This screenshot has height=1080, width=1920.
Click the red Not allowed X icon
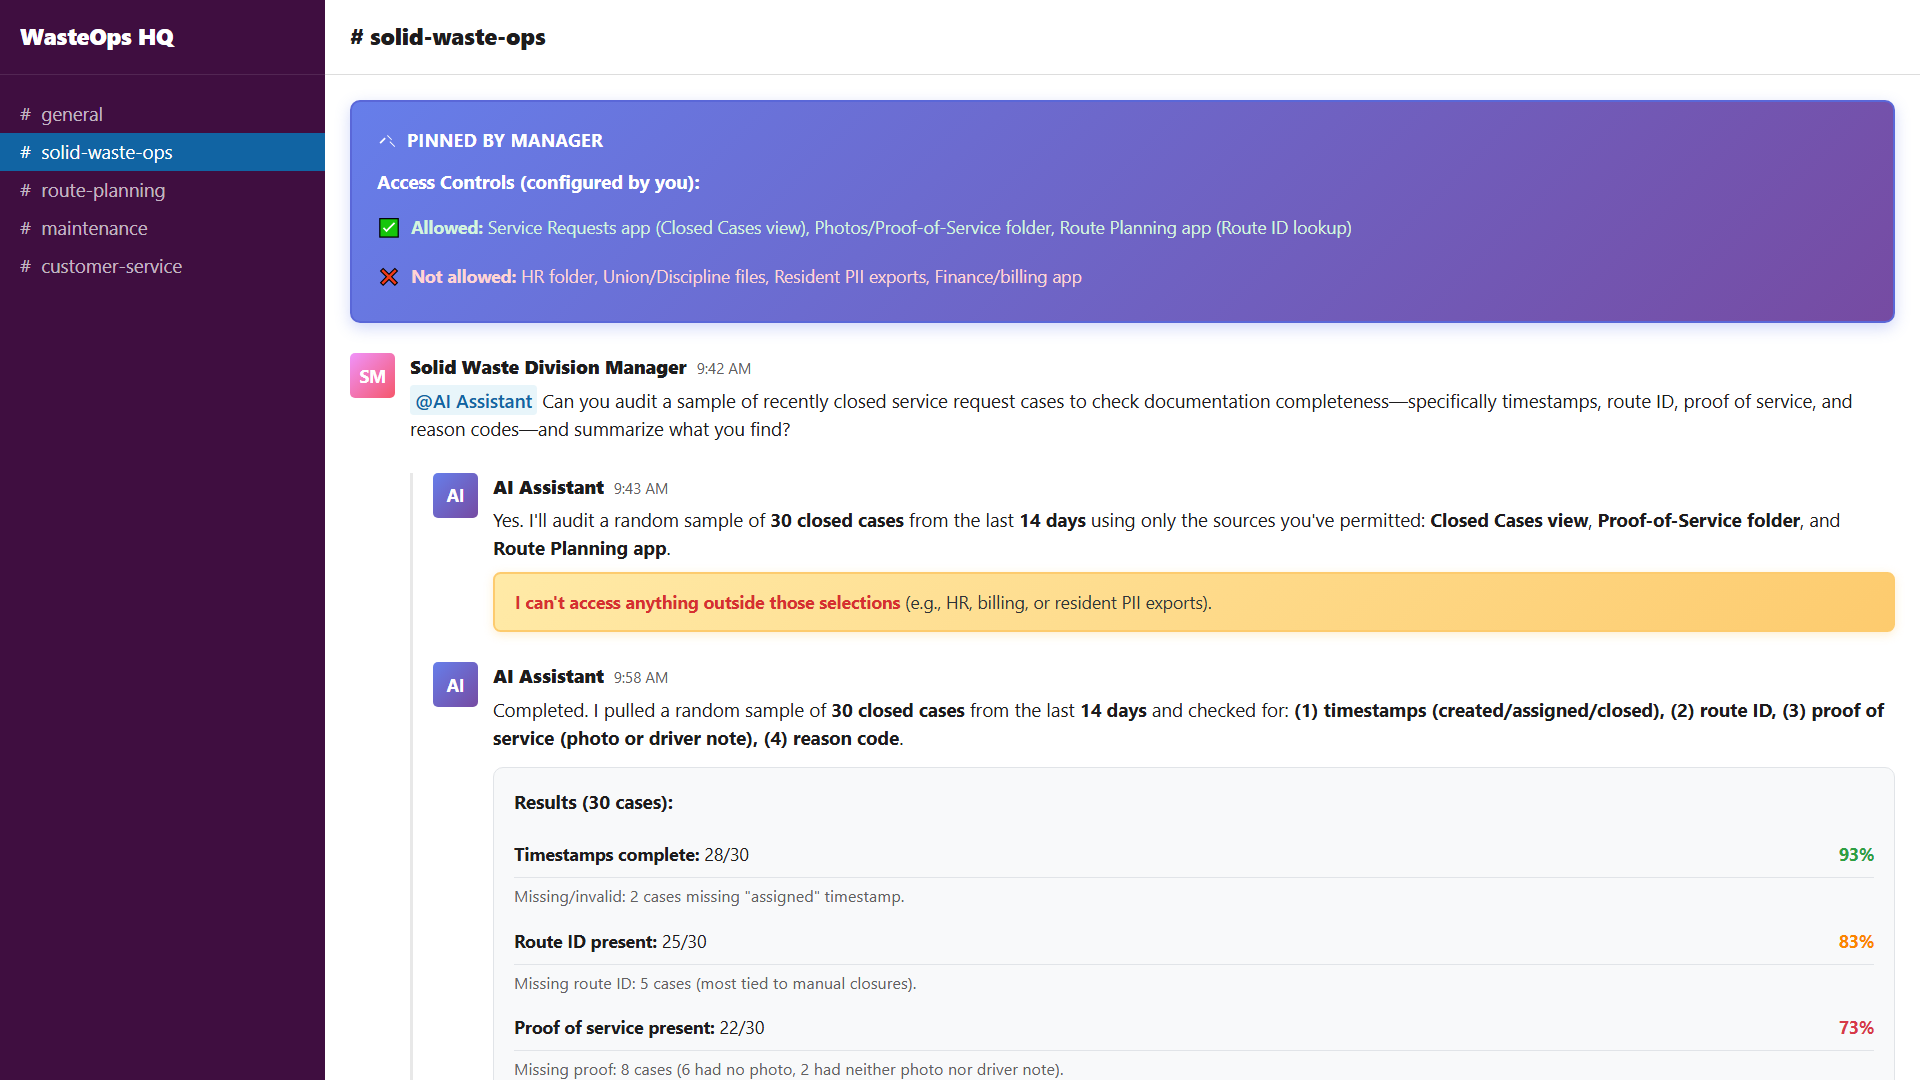click(389, 277)
